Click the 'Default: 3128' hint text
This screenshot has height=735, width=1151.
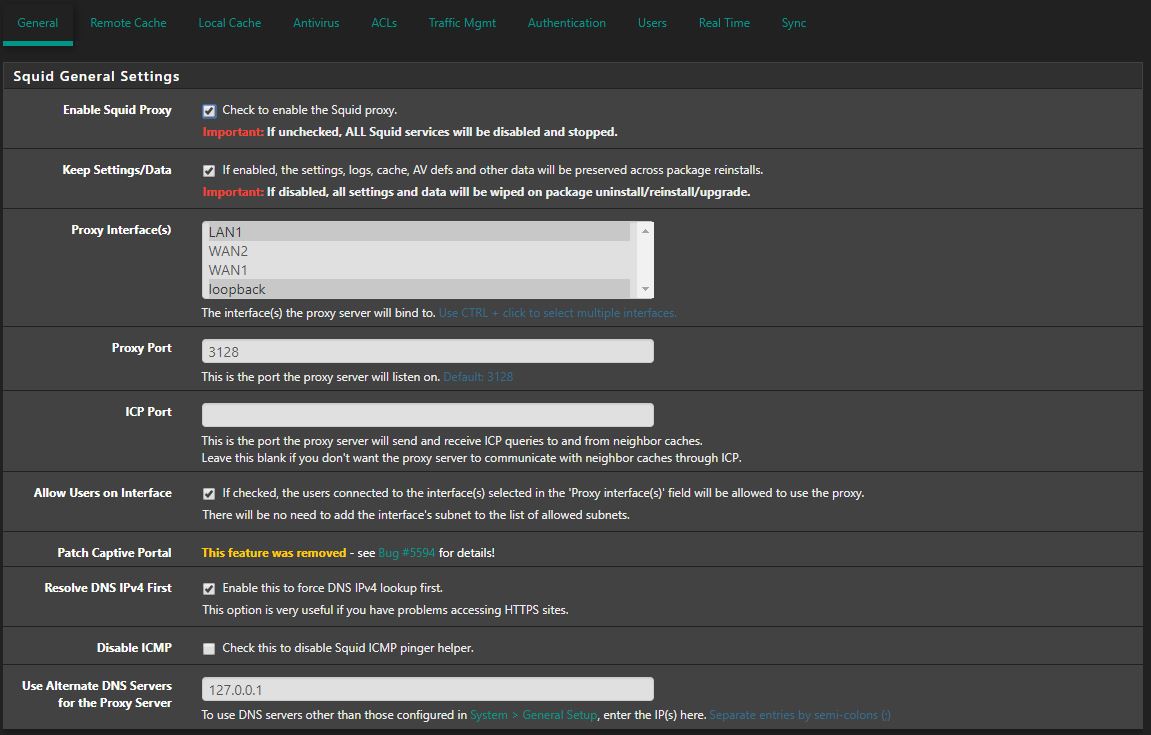click(478, 377)
